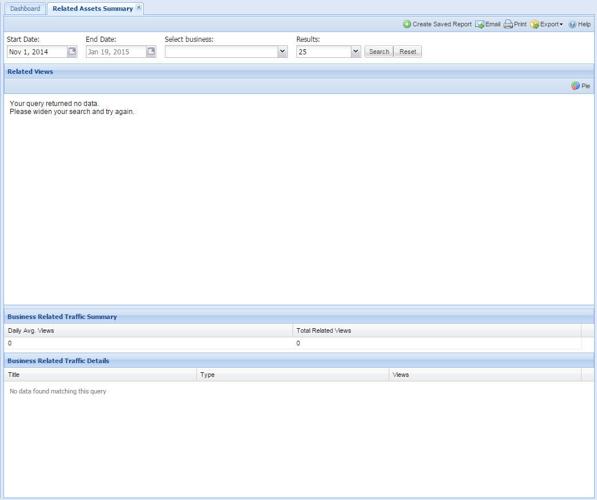Open Help

[x=579, y=24]
